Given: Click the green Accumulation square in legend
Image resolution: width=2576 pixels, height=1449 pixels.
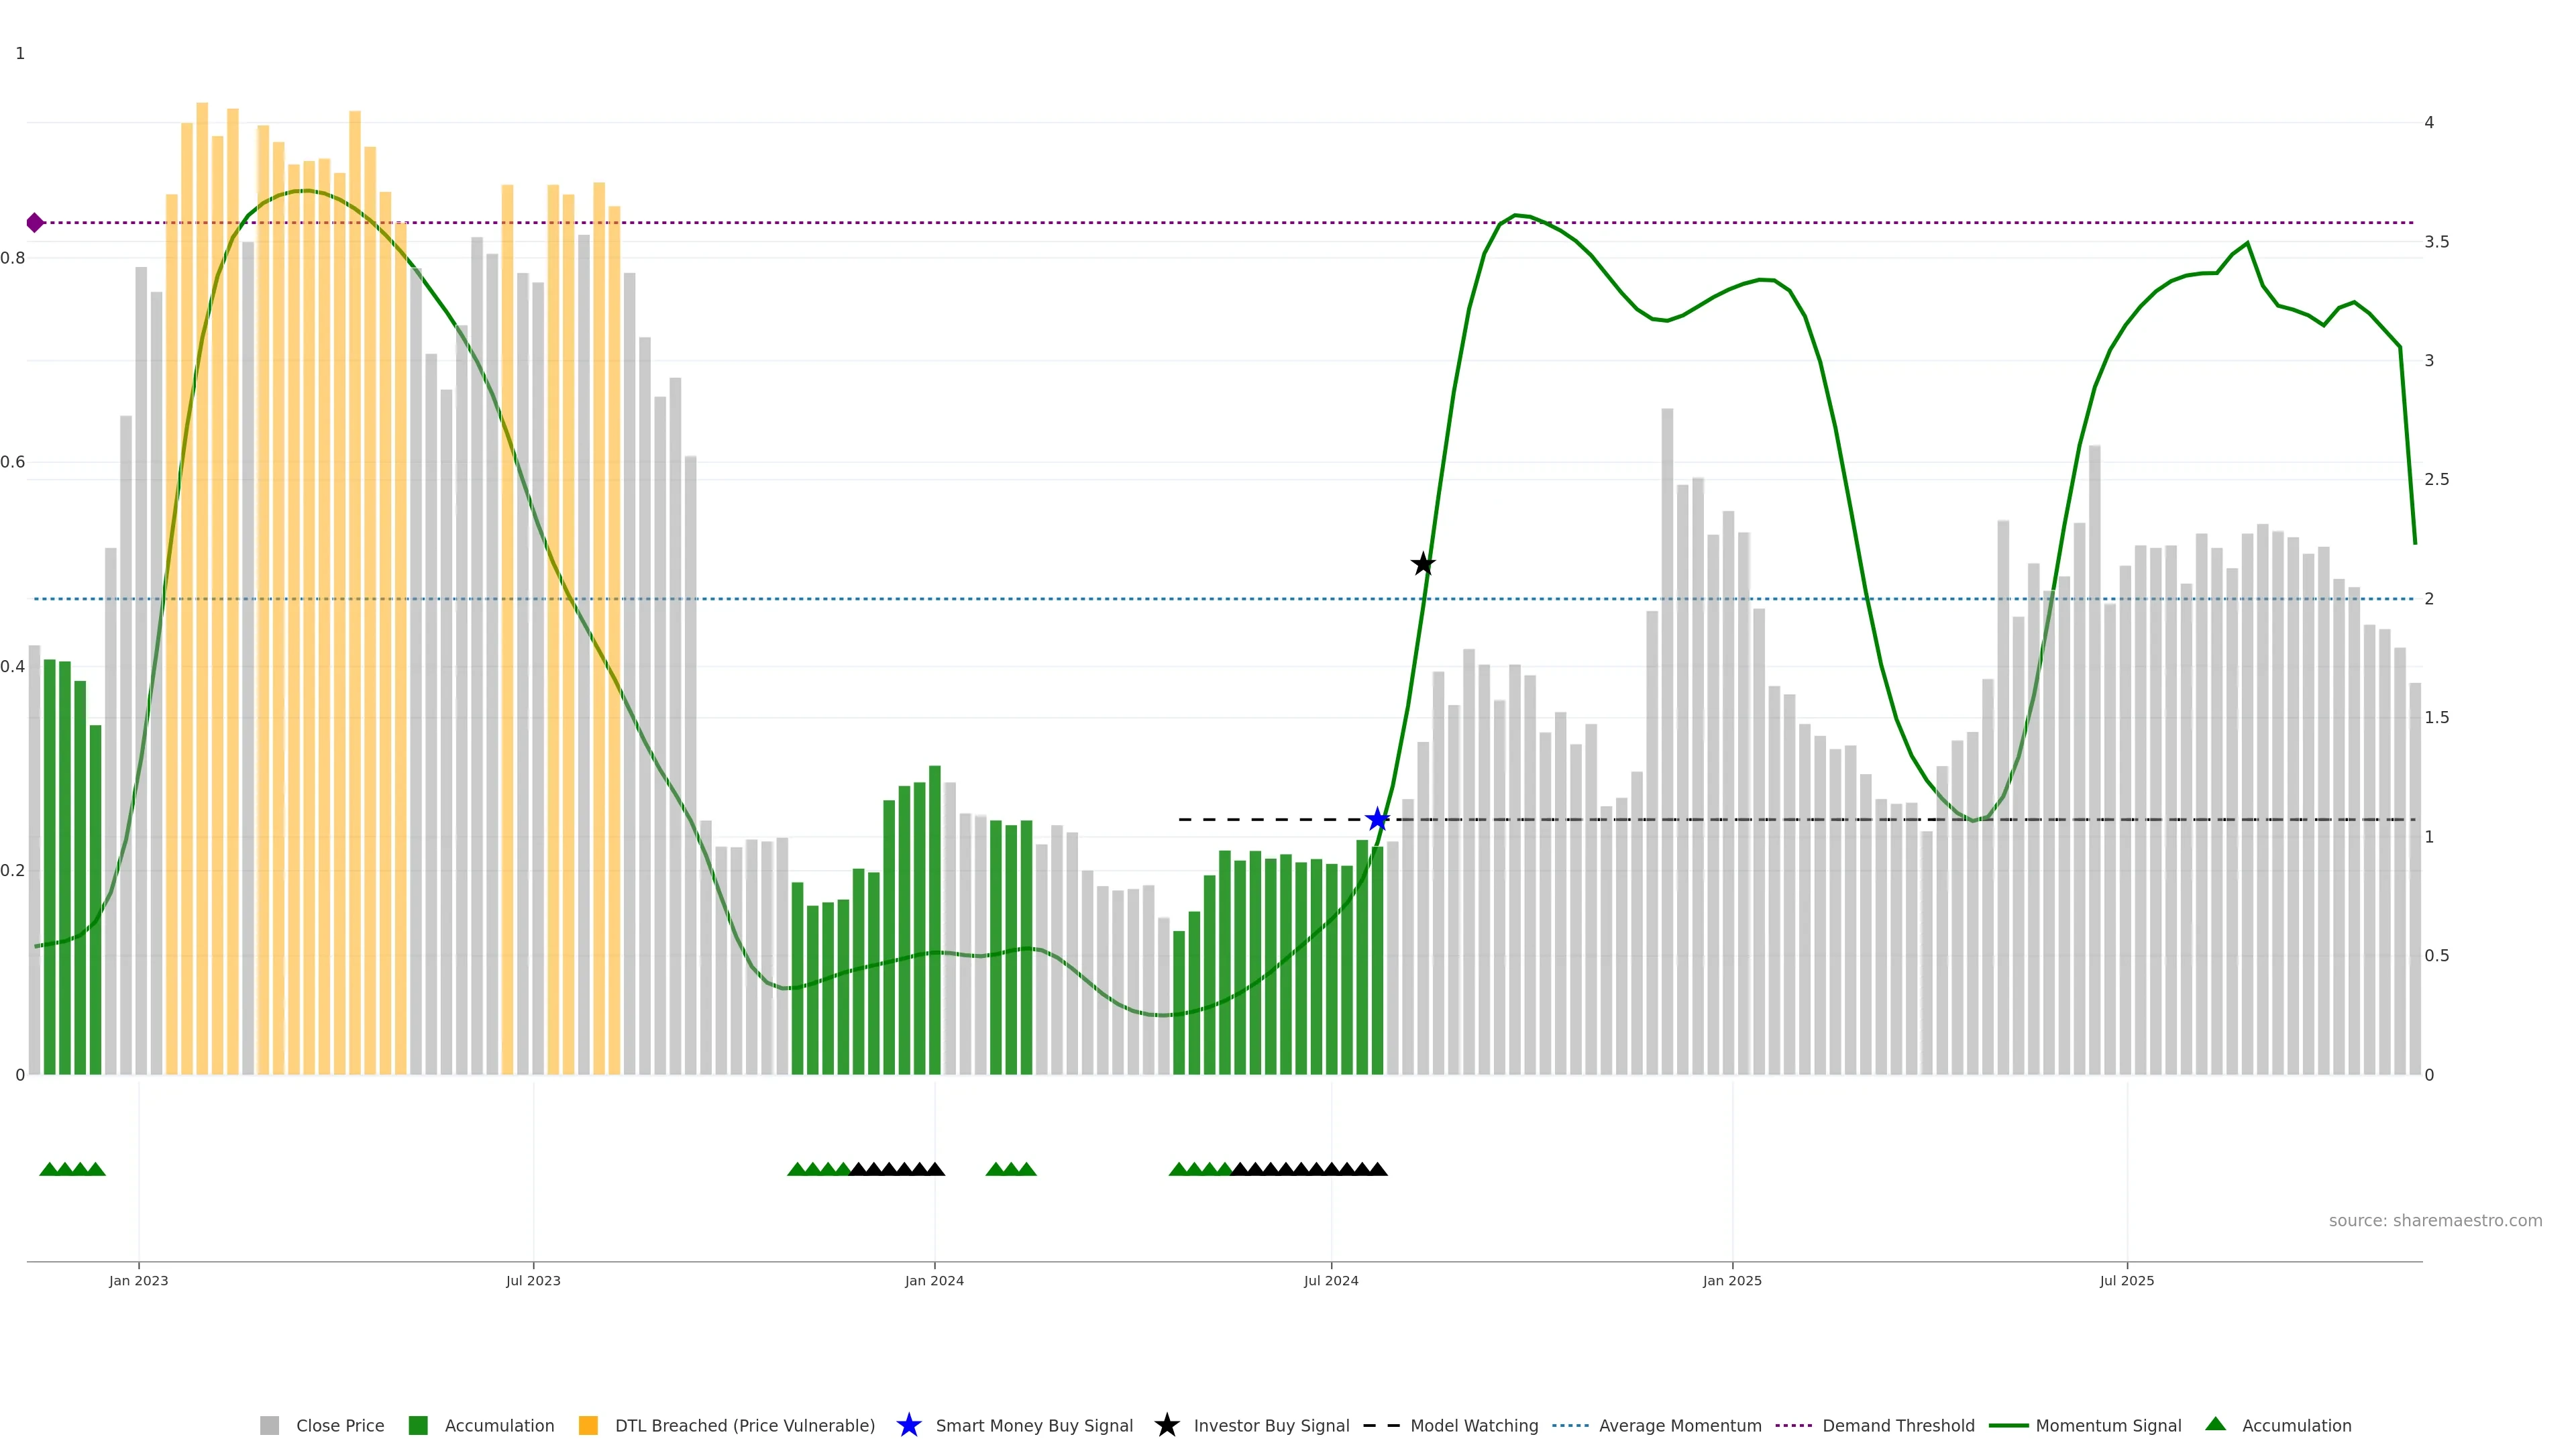Looking at the screenshot, I should coord(418,1425).
